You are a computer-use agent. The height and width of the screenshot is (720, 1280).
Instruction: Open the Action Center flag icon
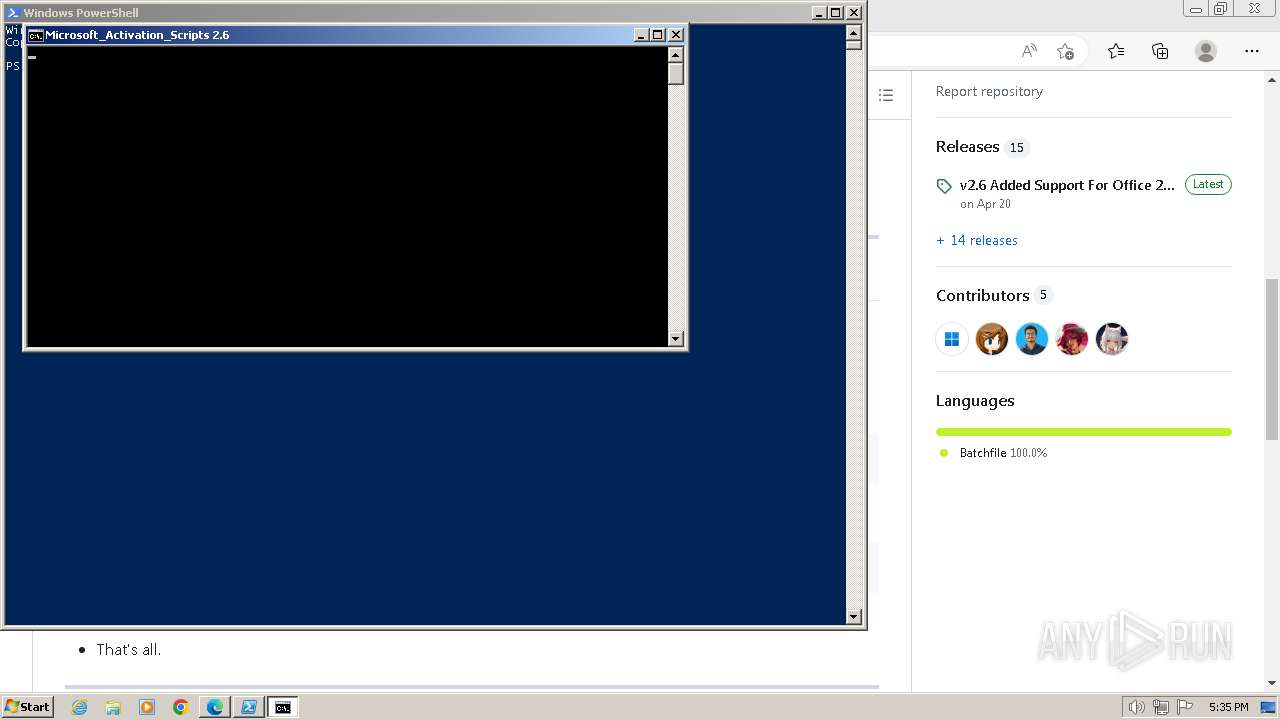point(1185,707)
